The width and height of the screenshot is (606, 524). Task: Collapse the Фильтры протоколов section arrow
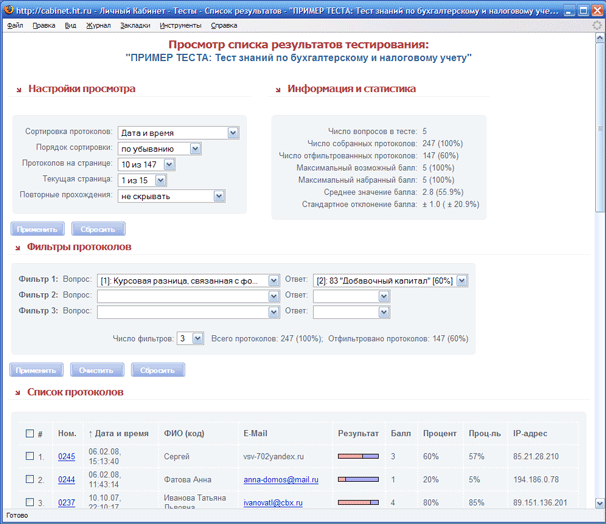[x=17, y=248]
